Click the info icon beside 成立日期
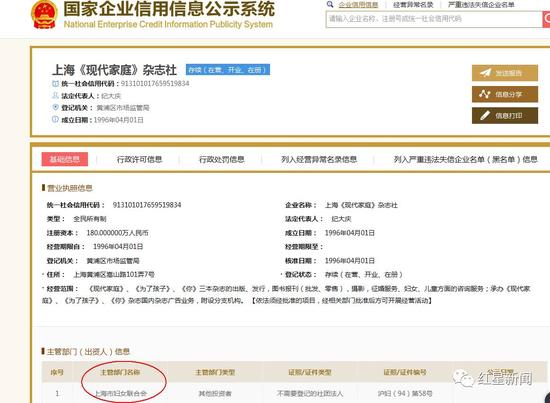This screenshot has width=550, height=403. click(55, 119)
